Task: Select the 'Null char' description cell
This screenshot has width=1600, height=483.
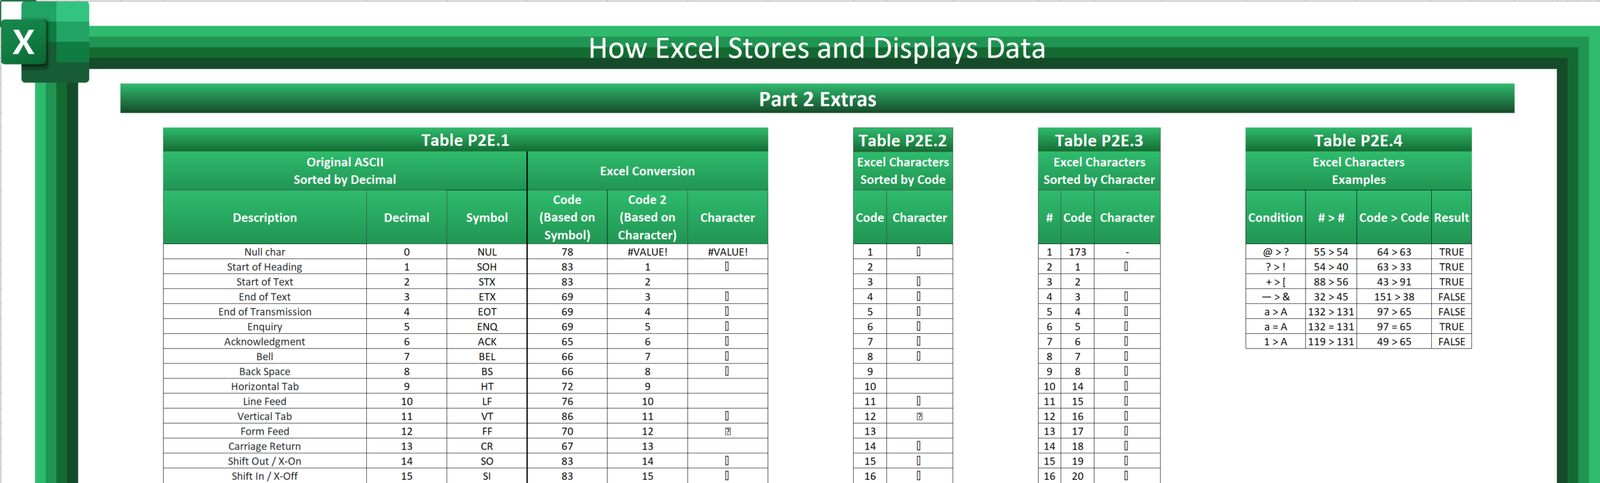Action: point(265,252)
